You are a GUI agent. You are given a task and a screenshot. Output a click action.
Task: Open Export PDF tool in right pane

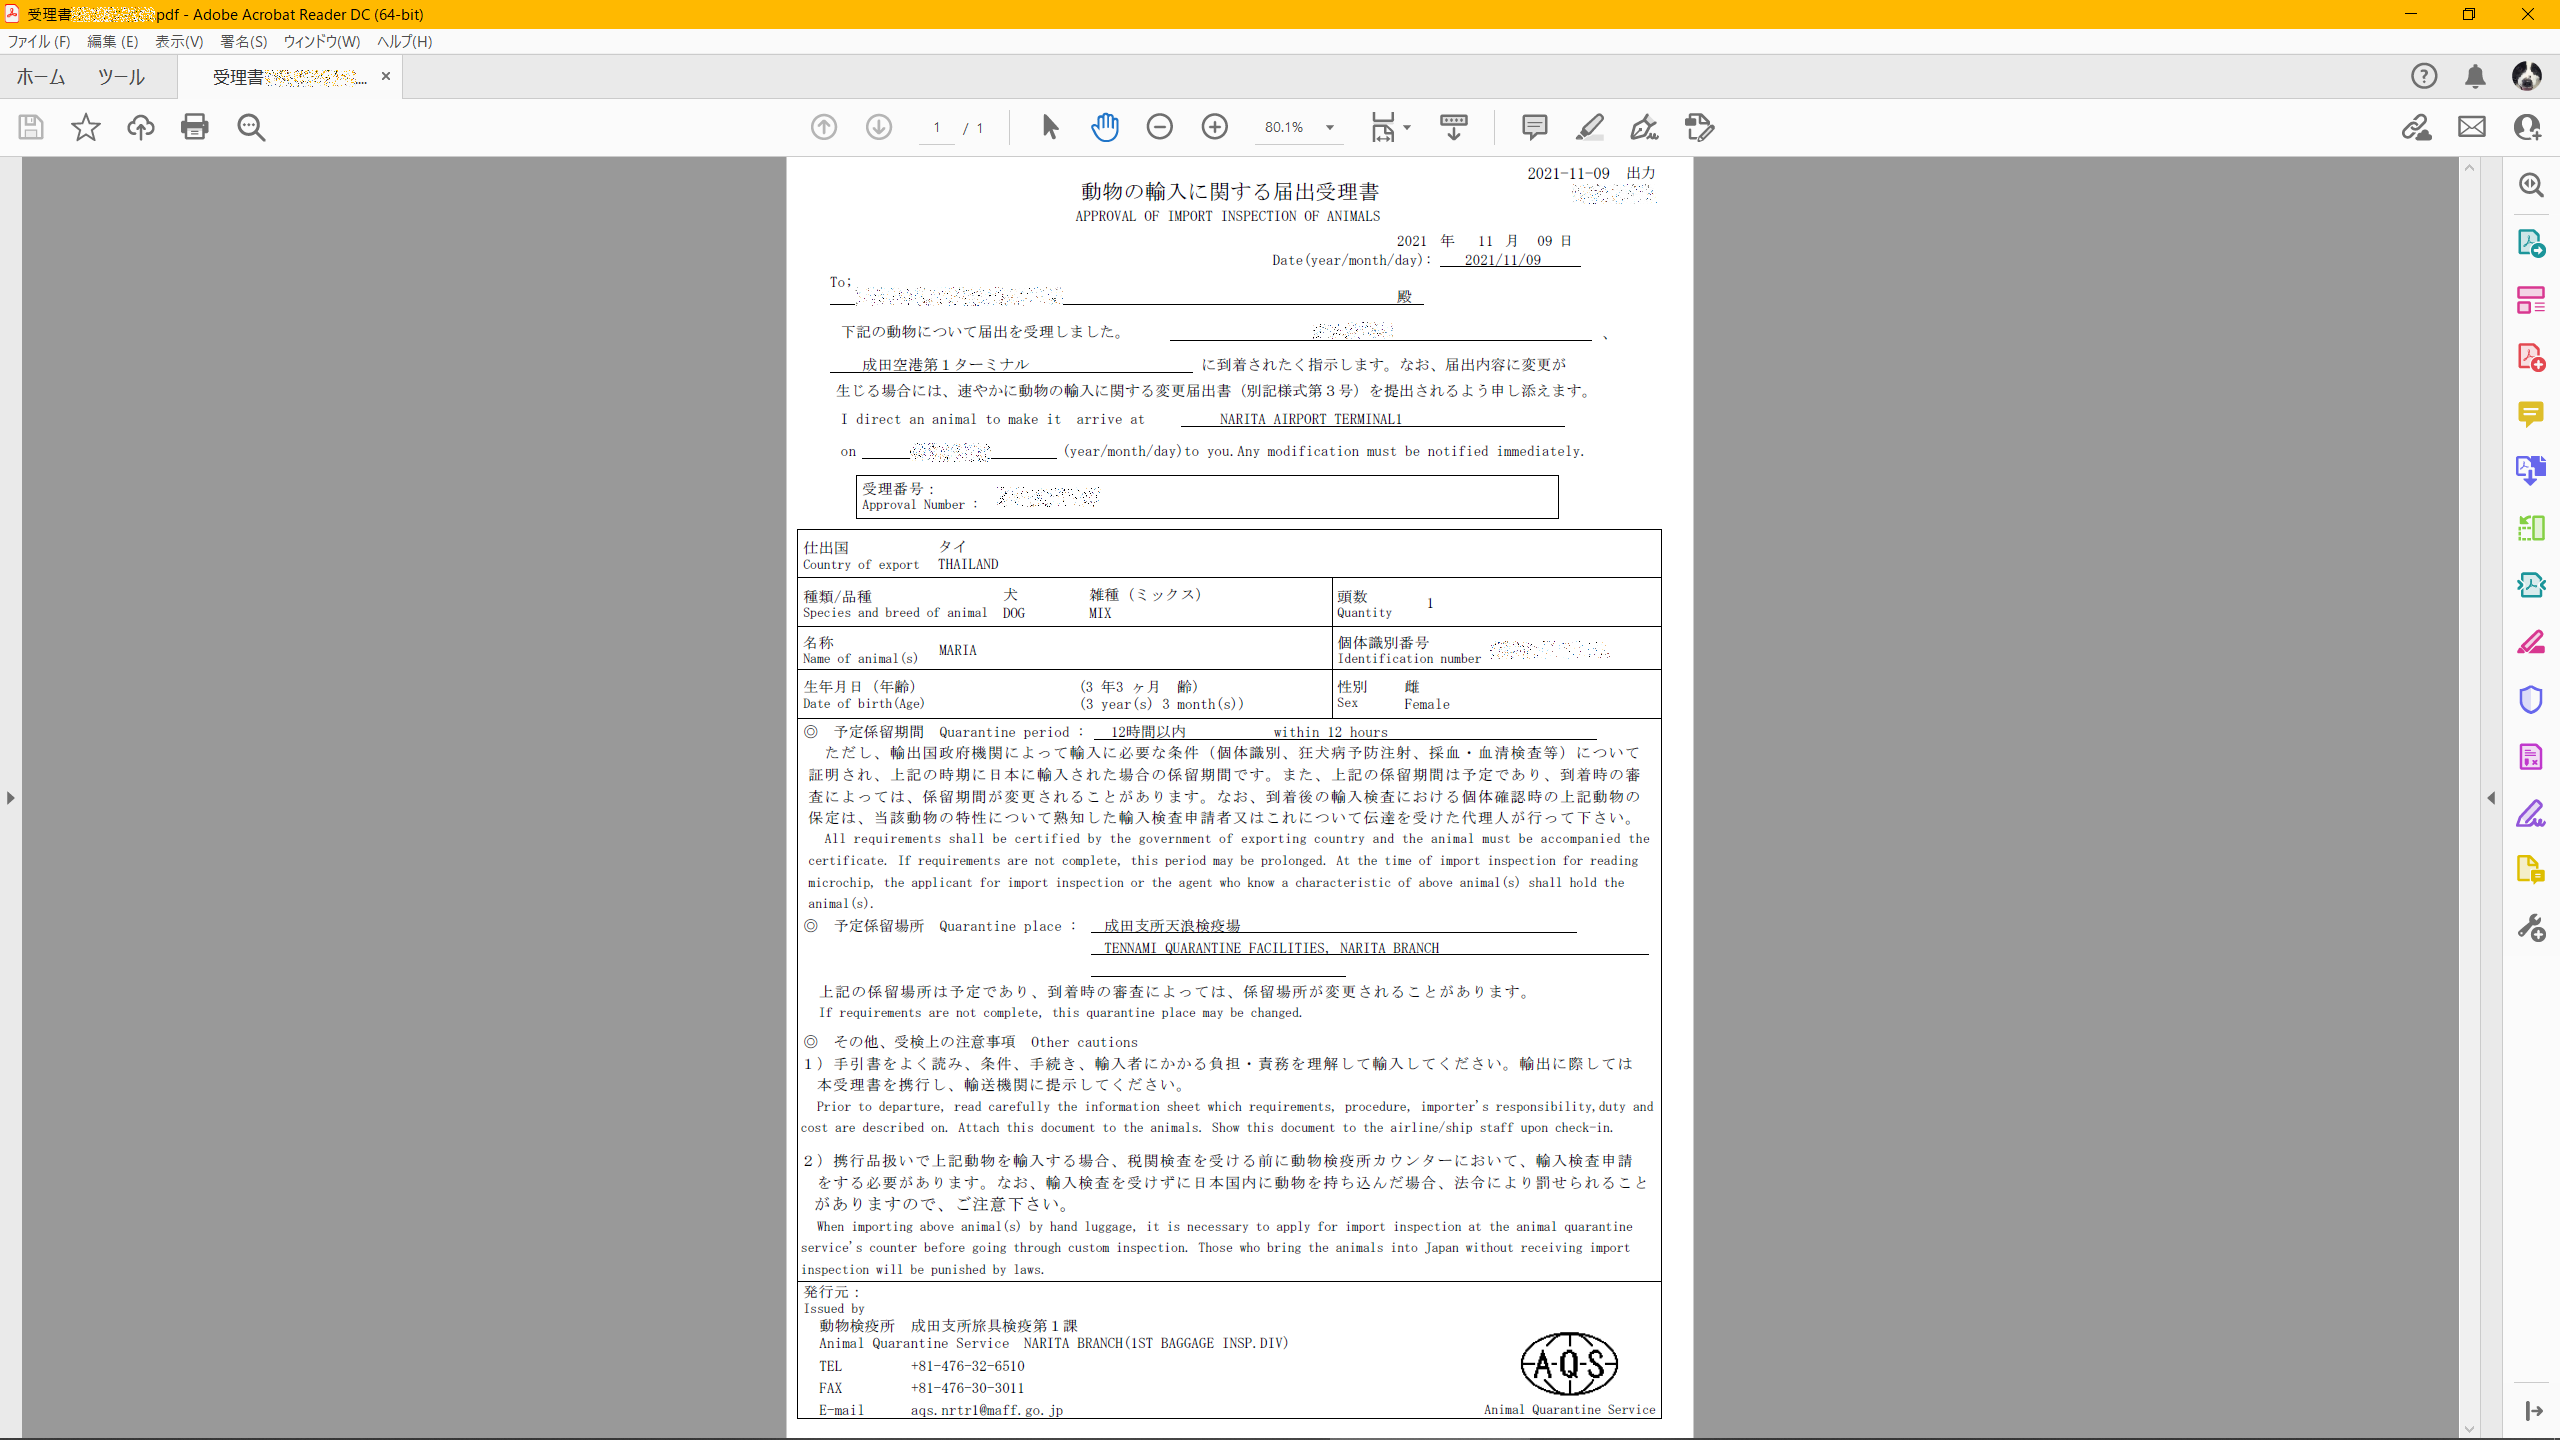[x=2531, y=243]
